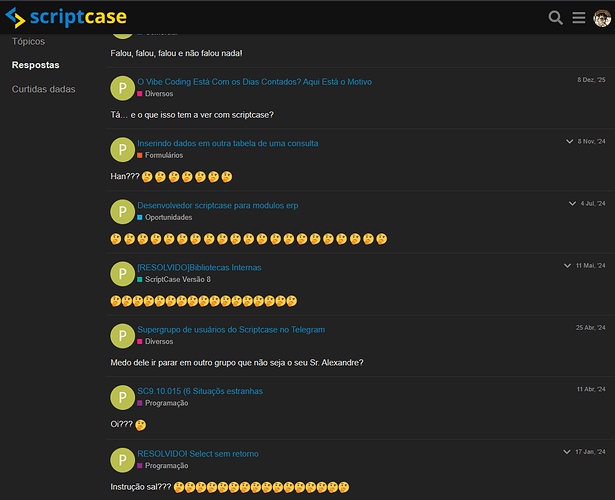The height and width of the screenshot is (500, 615).
Task: Switch to the Tópicos tab
Action: point(28,41)
